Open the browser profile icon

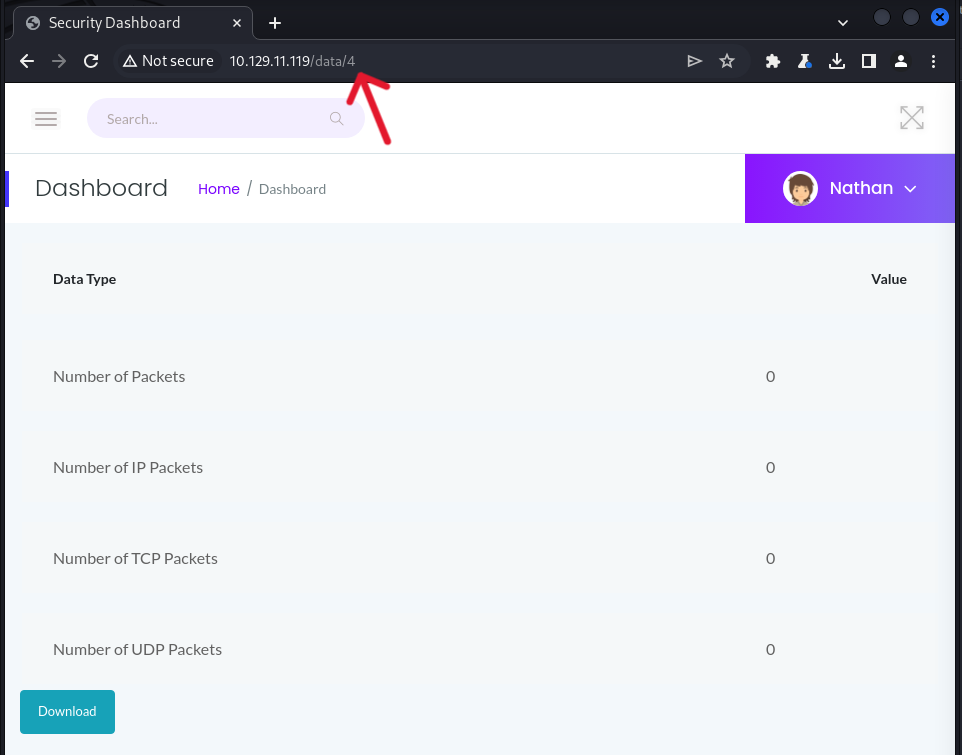[x=901, y=61]
